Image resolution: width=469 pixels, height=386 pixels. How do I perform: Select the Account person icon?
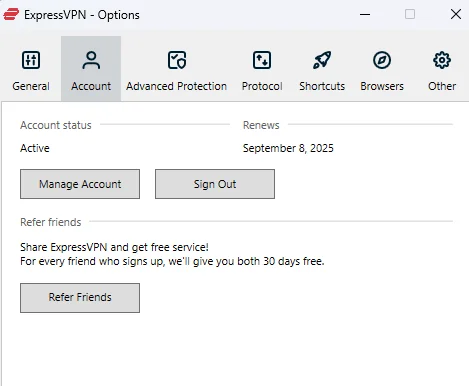coord(91,60)
